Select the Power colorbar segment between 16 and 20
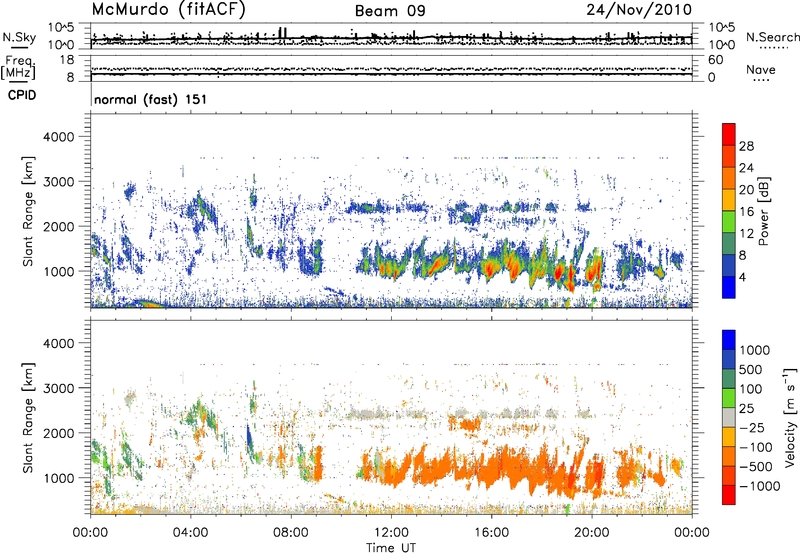The image size is (800, 554). click(x=729, y=199)
